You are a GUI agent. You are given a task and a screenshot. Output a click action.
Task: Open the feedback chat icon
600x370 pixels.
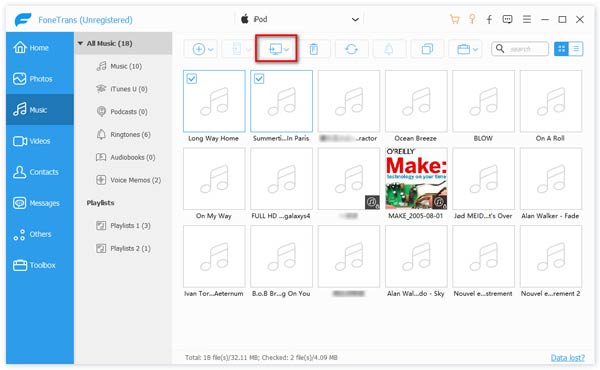point(507,19)
